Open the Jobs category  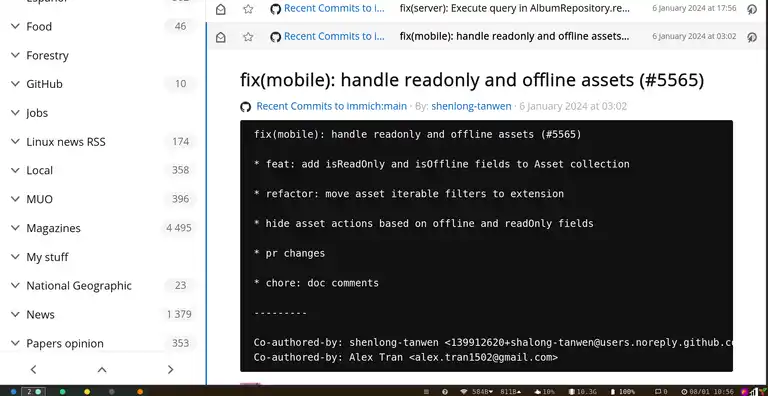pos(37,113)
